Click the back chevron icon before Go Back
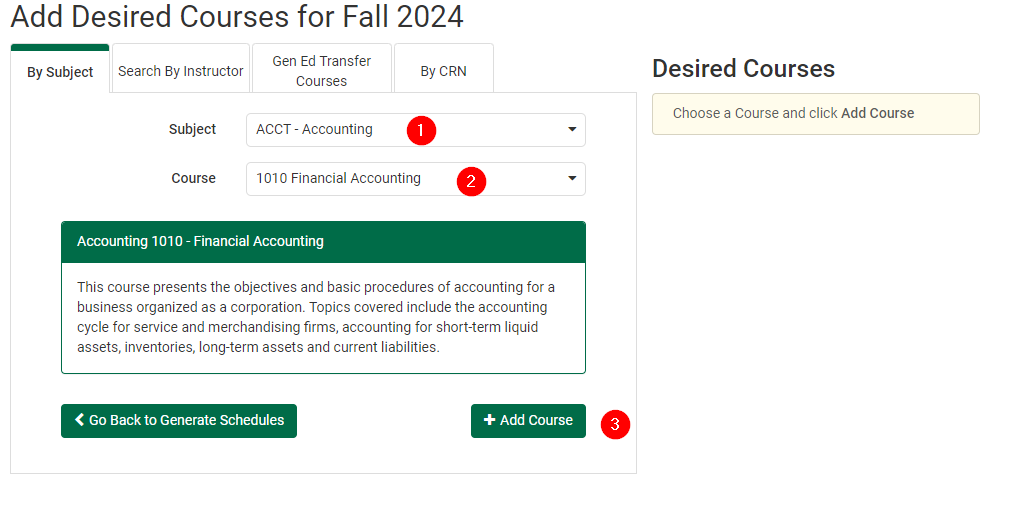The height and width of the screenshot is (523, 1023). point(80,421)
